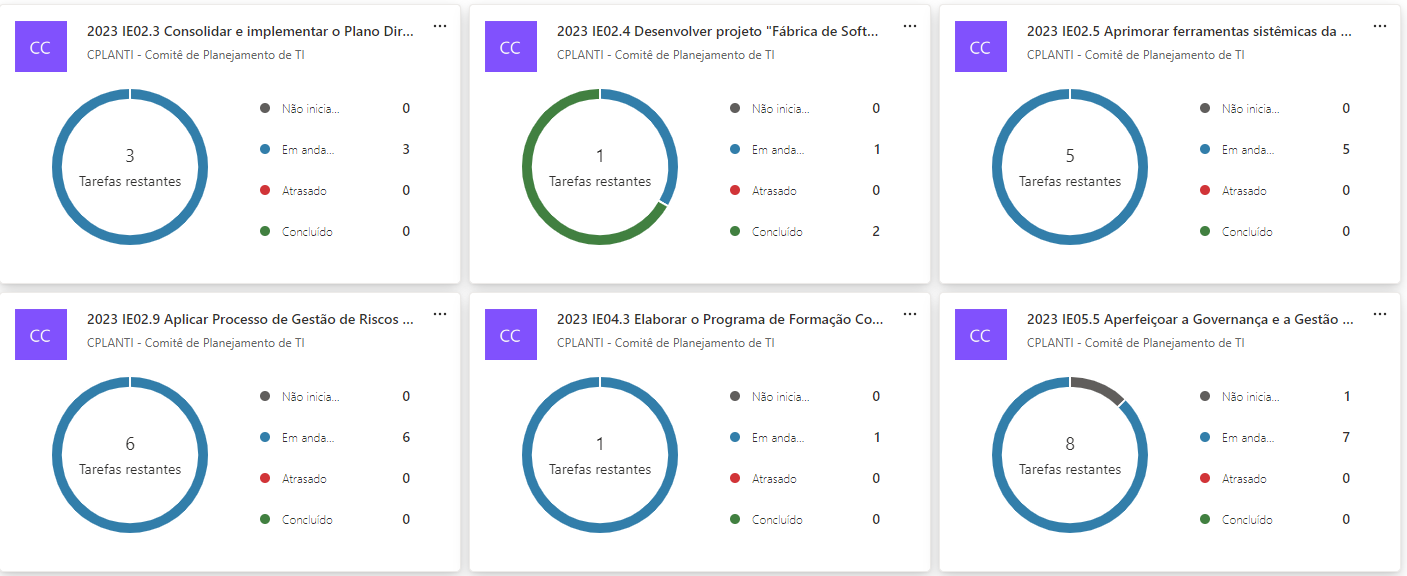Expand the ellipsis menu on IE05.5 card

click(1380, 314)
